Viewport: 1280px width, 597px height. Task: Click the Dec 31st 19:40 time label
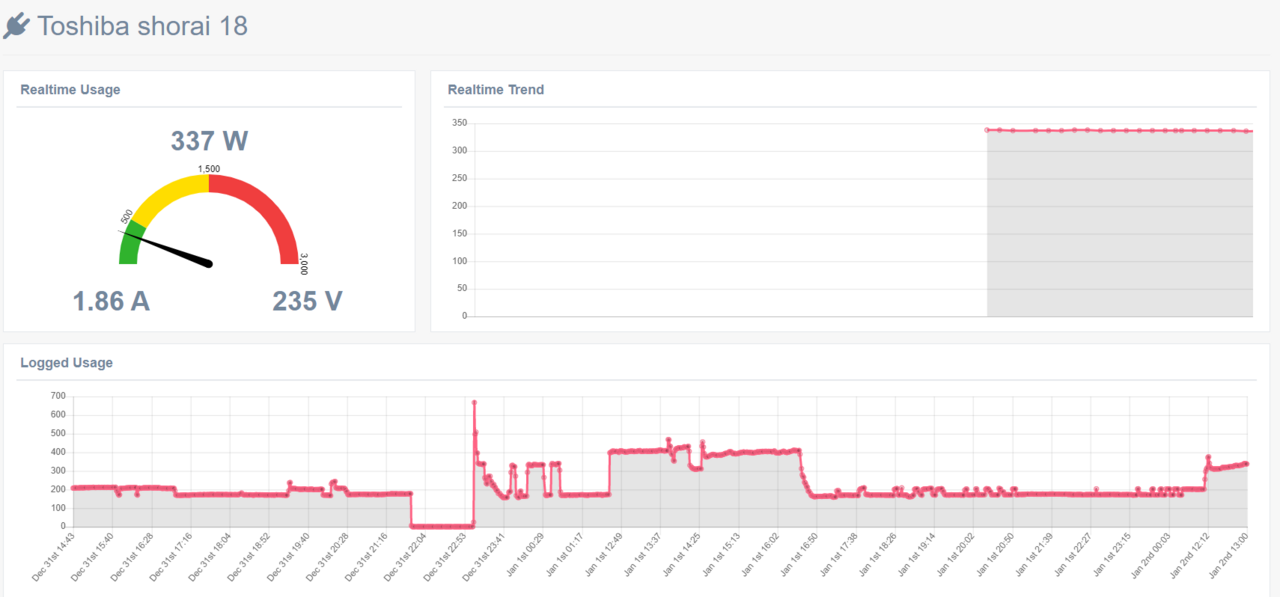point(289,557)
